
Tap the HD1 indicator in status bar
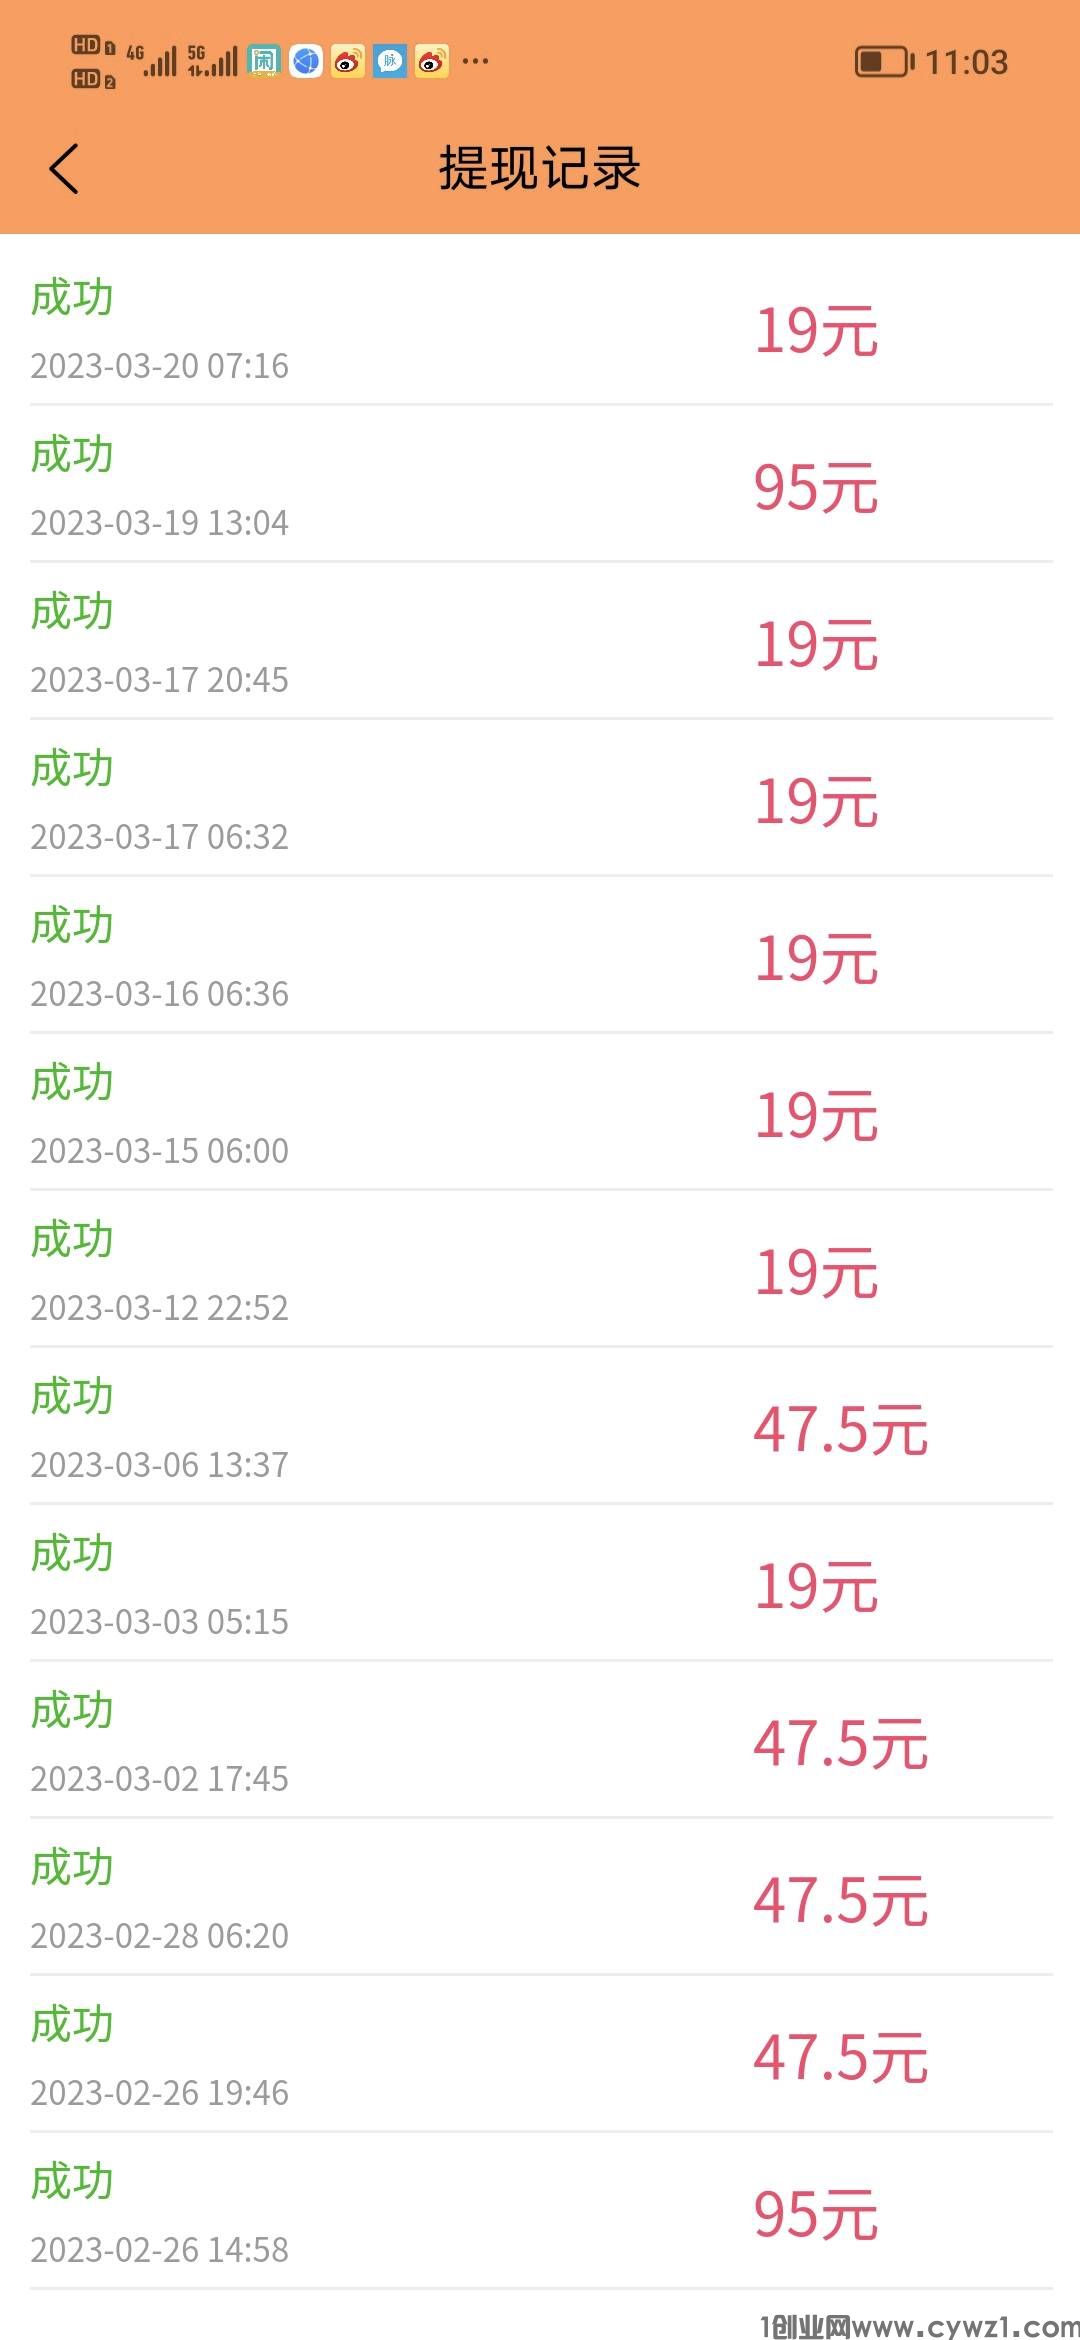pos(92,46)
